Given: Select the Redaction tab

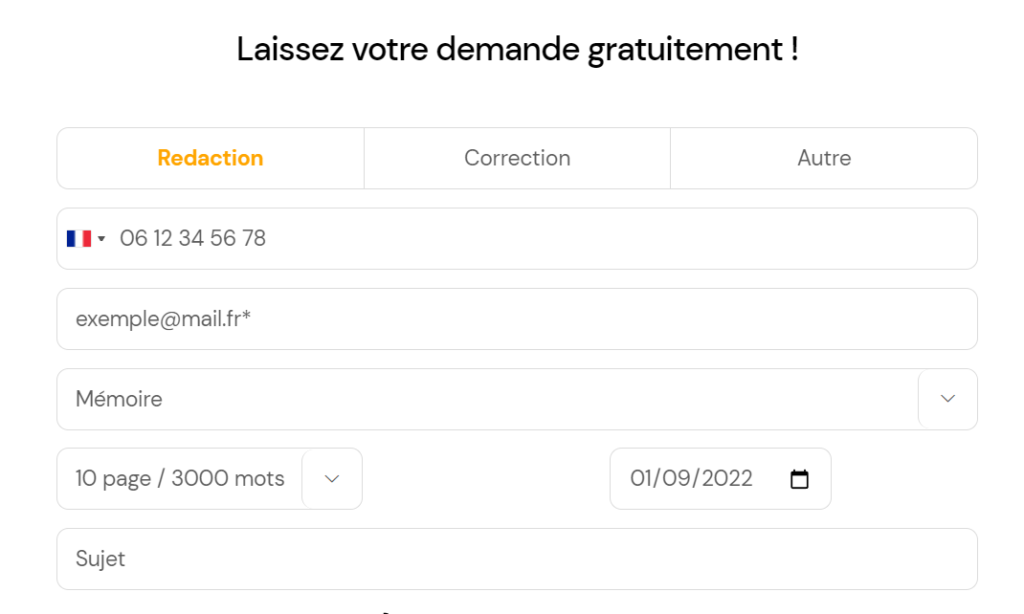Looking at the screenshot, I should coord(210,157).
